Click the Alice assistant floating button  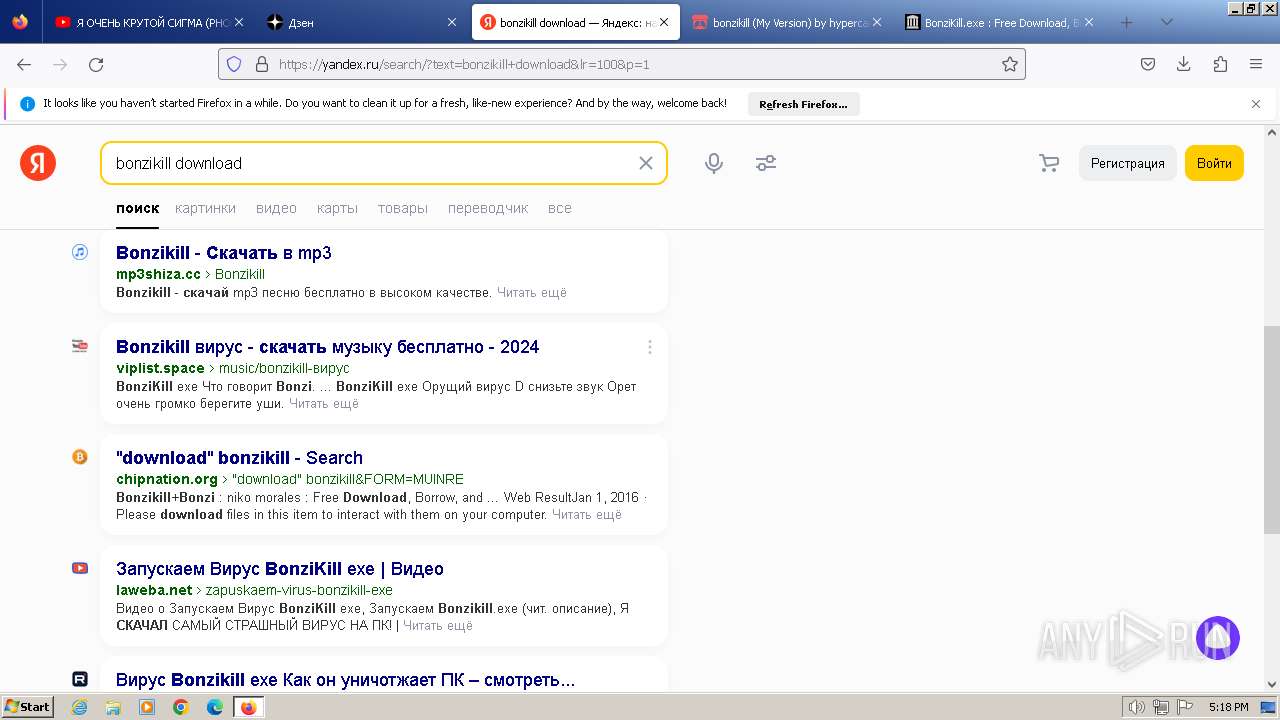[1217, 638]
